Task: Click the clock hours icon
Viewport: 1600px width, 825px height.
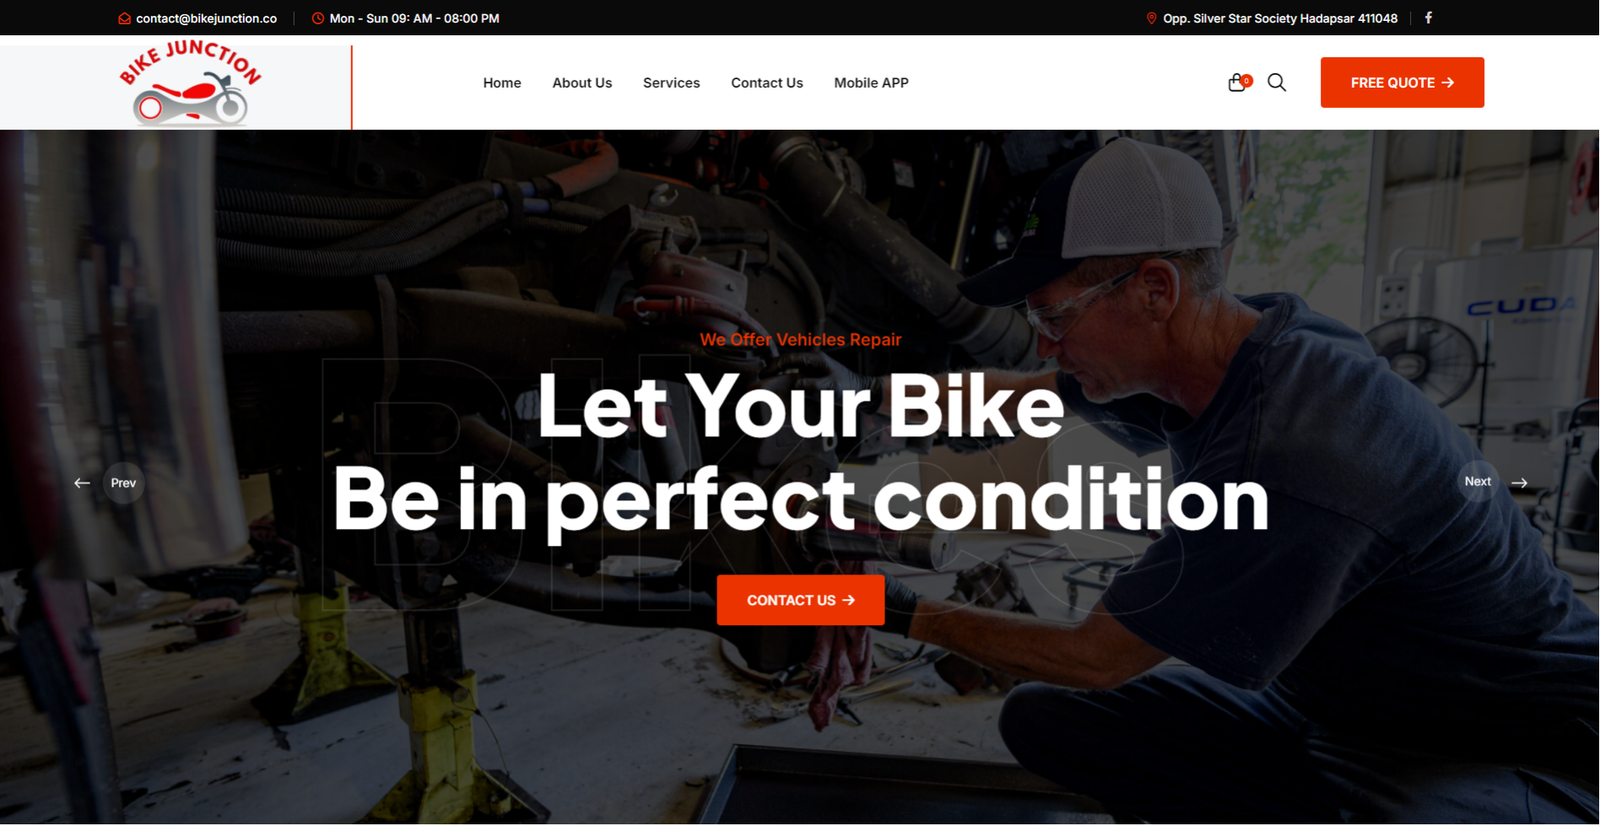Action: click(318, 18)
